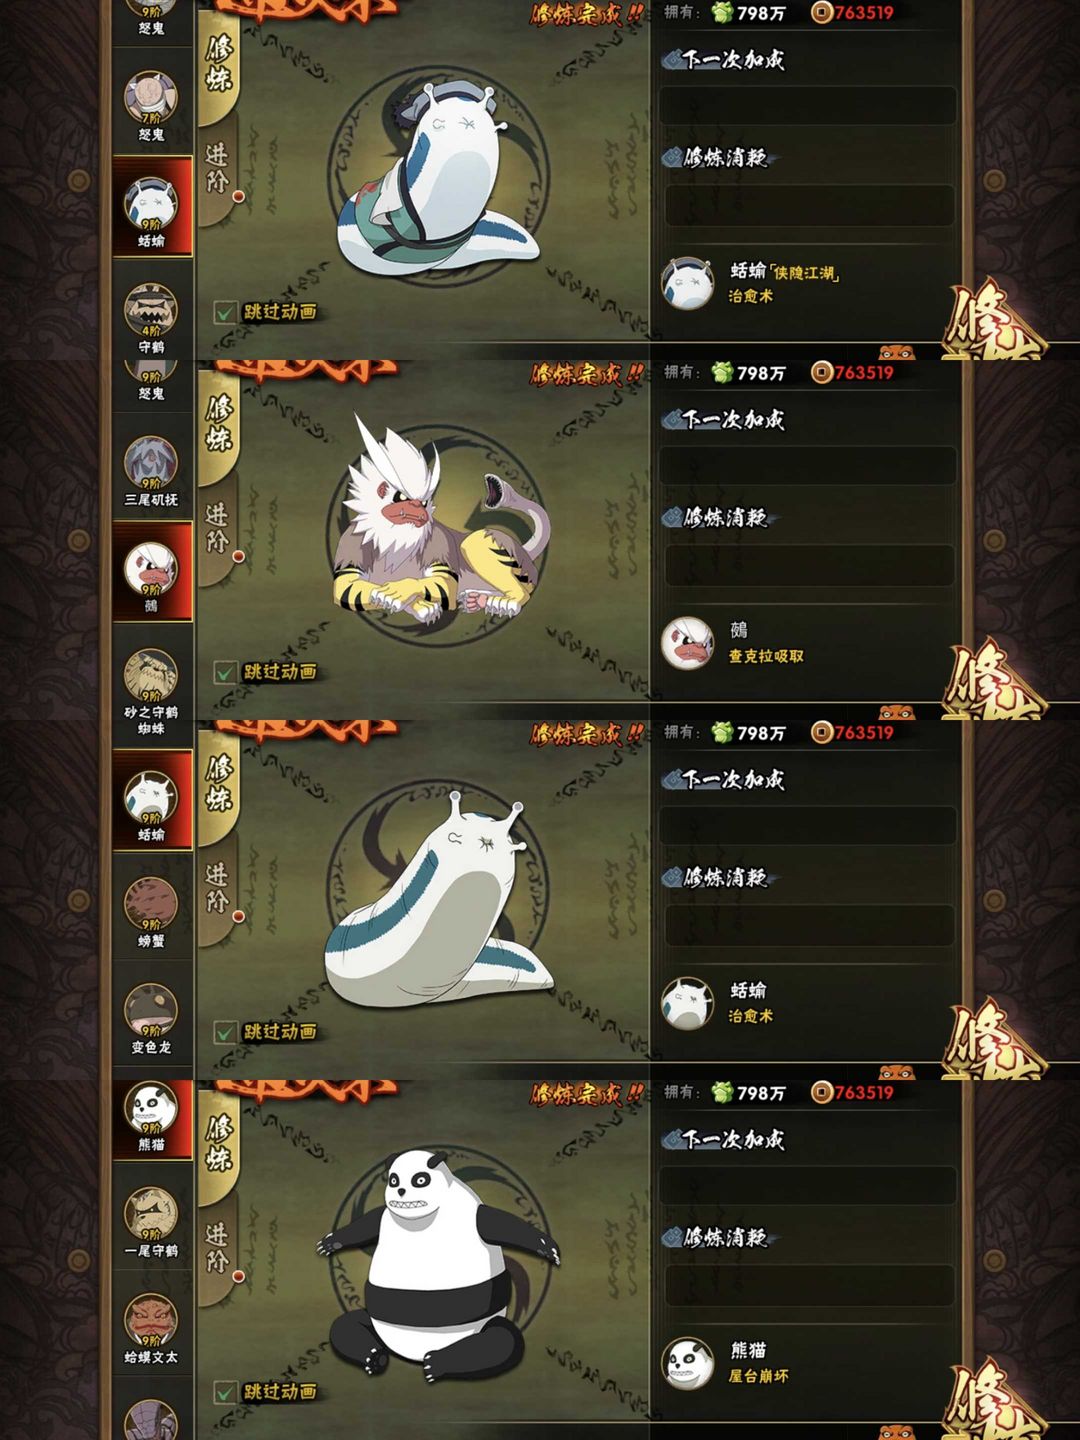Toggle 跳过动画 checkbox below the panda
This screenshot has width=1080, height=1440.
[x=225, y=1392]
